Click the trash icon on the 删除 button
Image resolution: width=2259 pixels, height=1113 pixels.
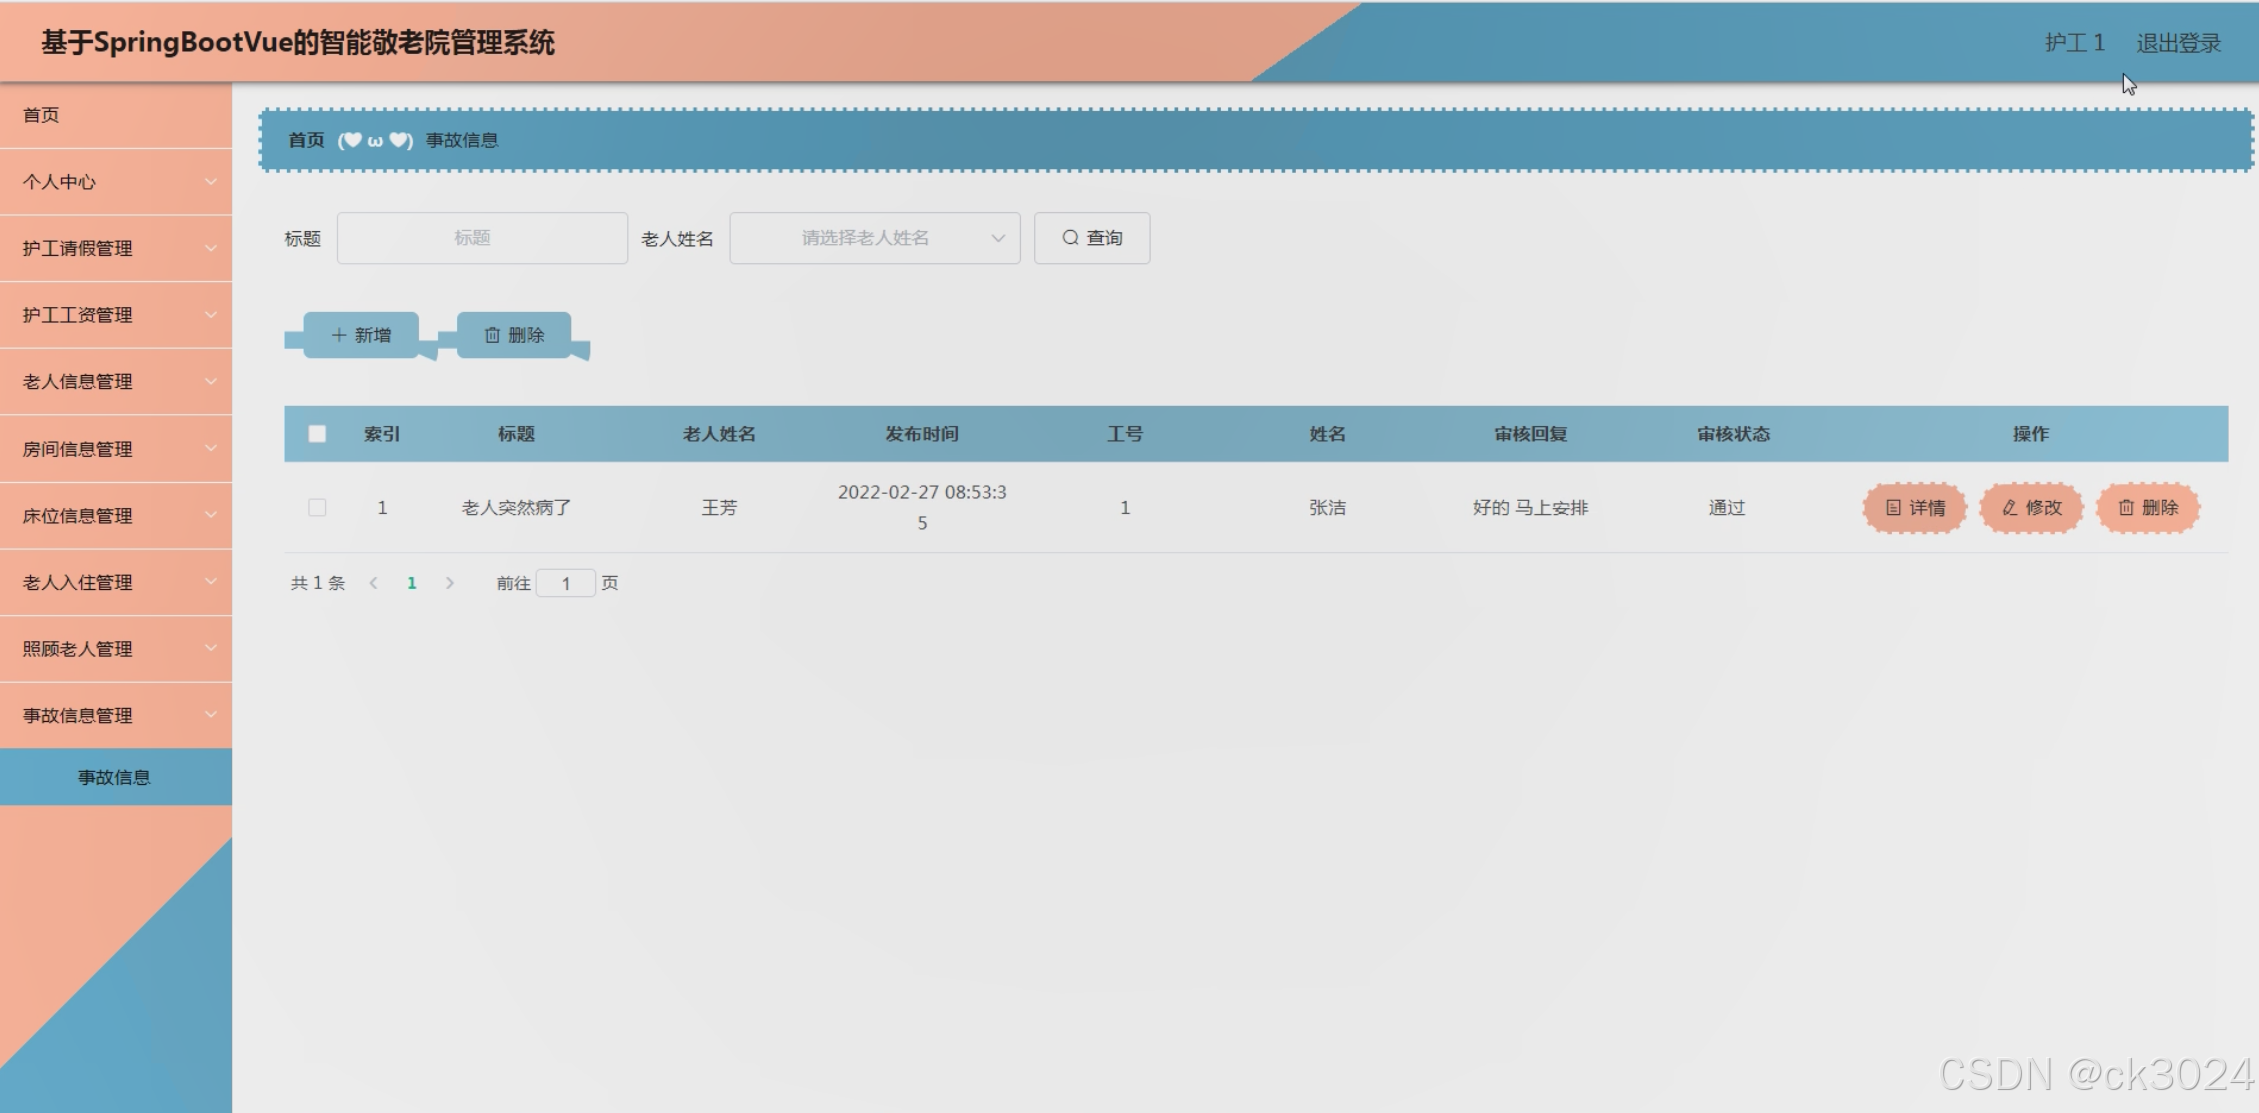(x=492, y=335)
